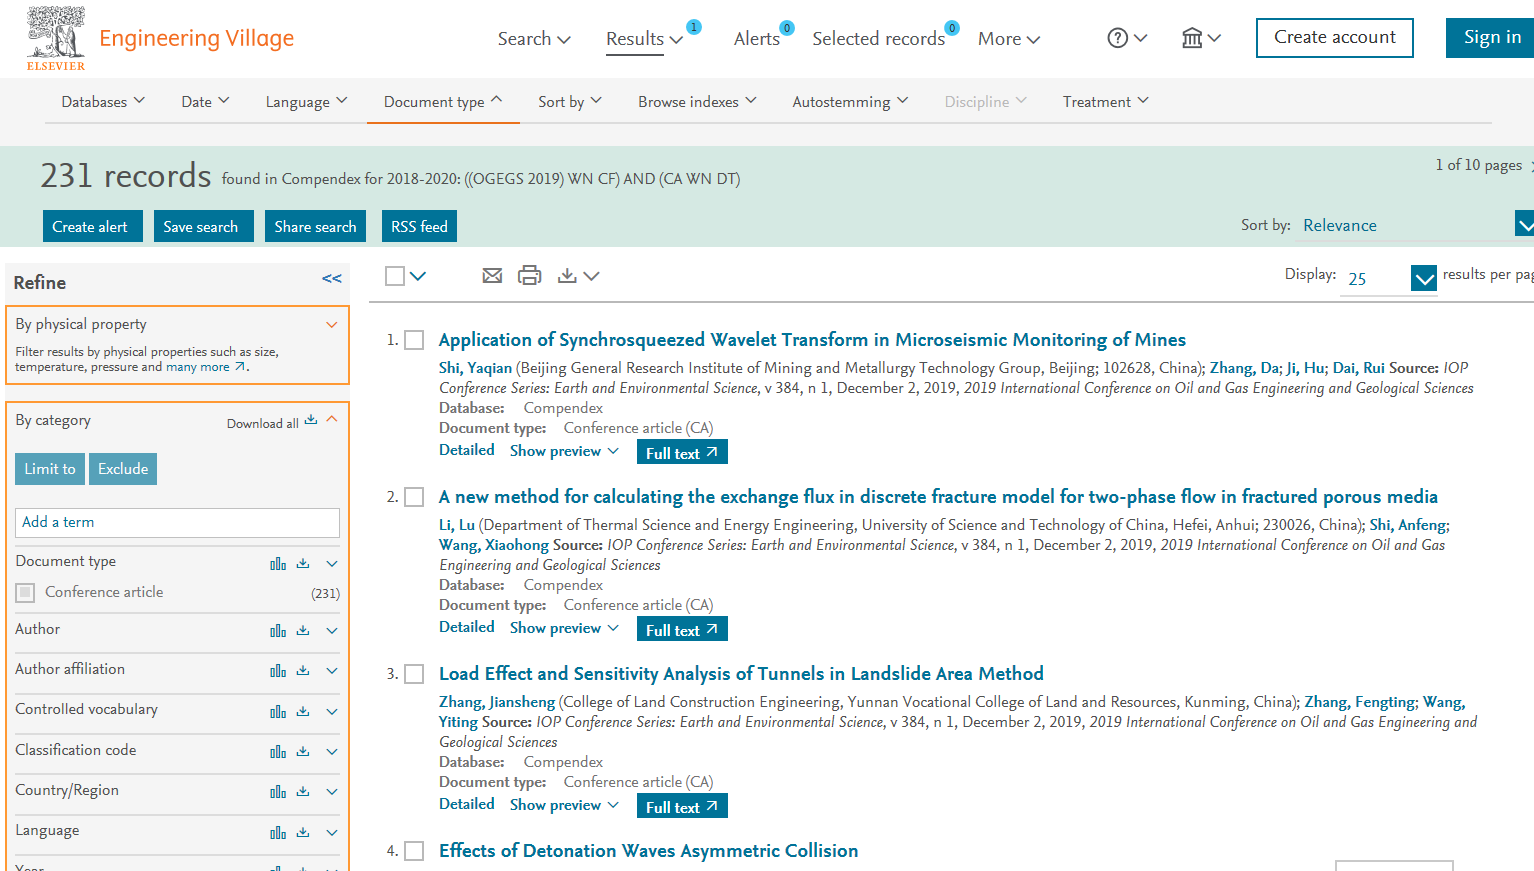Viewport: 1534px width, 871px height.
Task: Collapse the By category section
Action: click(x=332, y=420)
